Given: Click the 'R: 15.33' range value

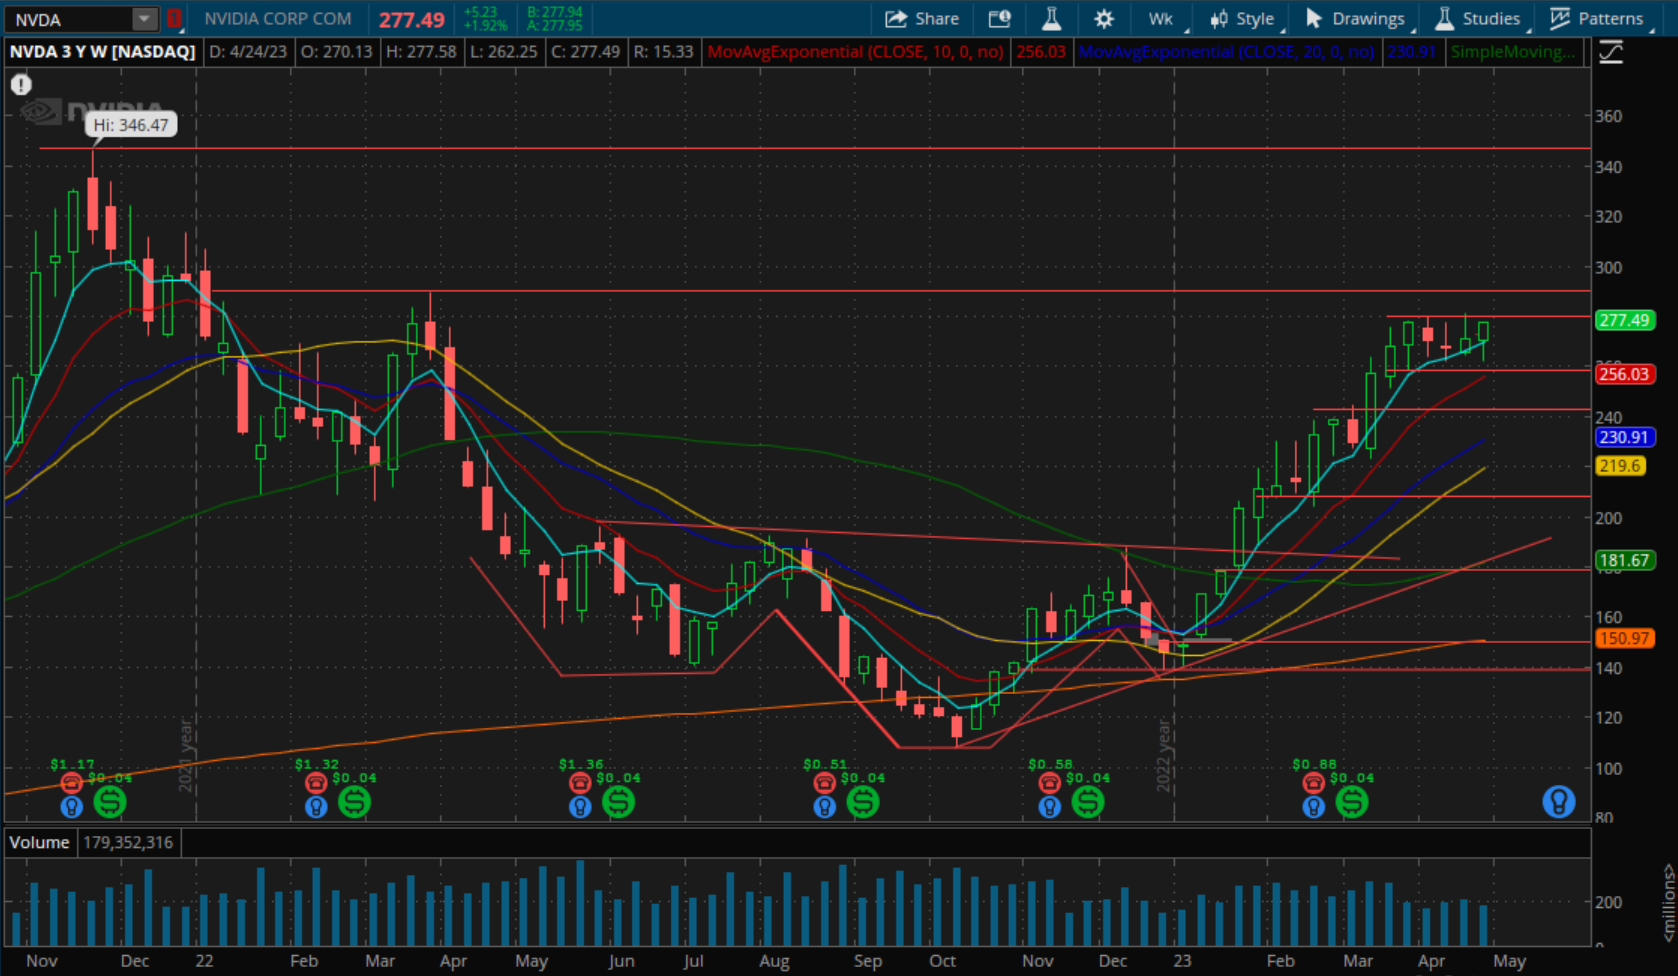Looking at the screenshot, I should pyautogui.click(x=663, y=52).
